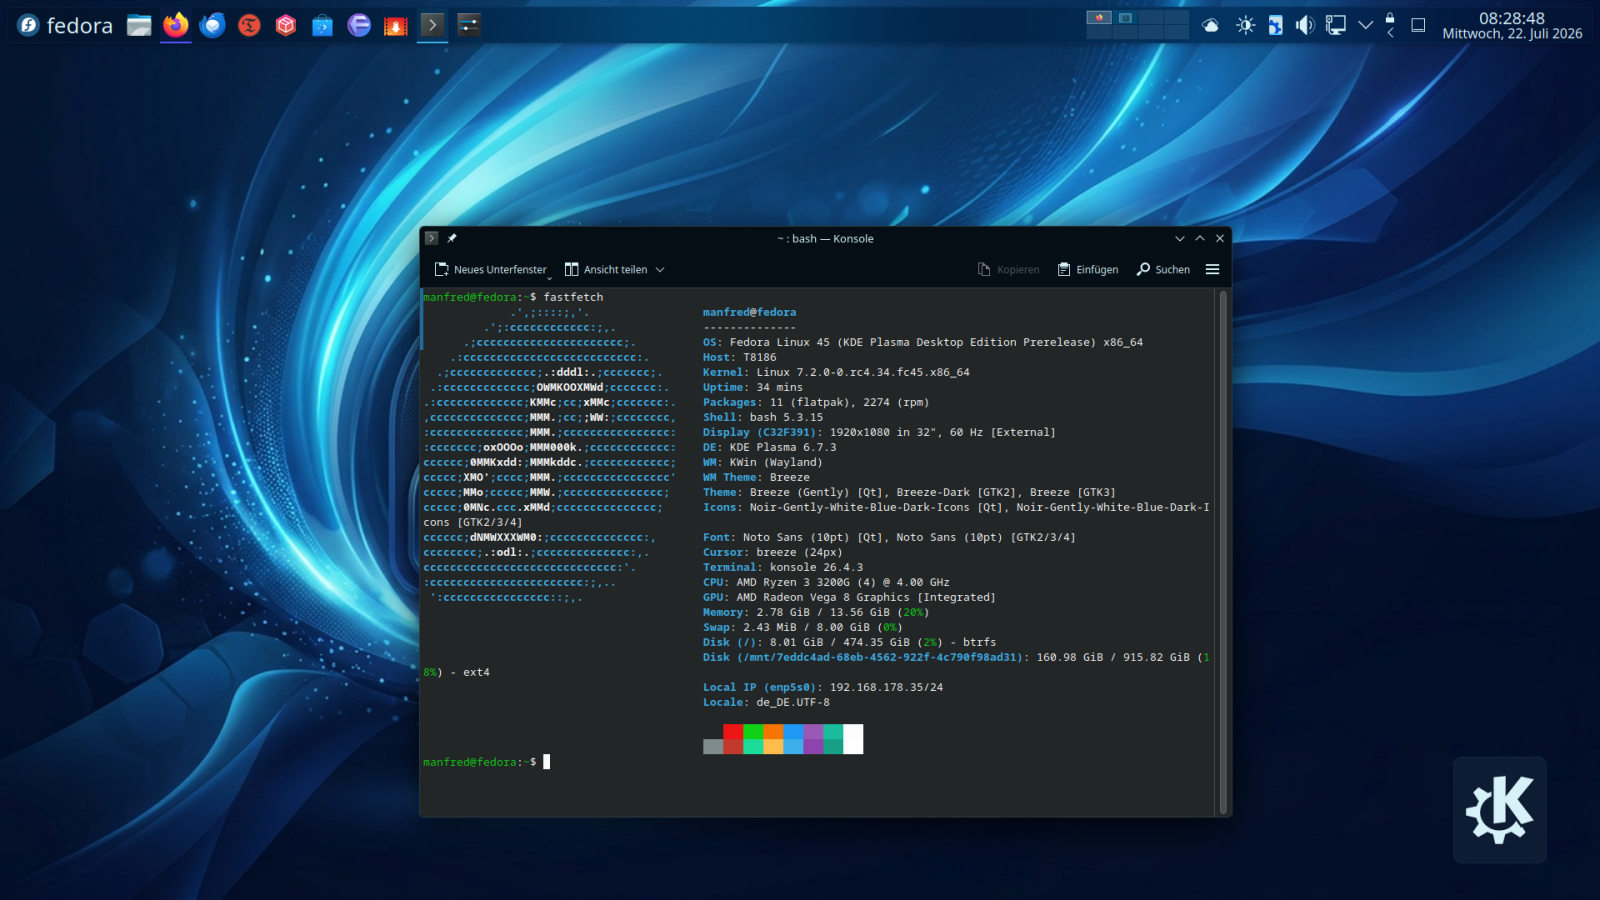Click the 'Shell: bash 5.3.15' line

click(x=763, y=417)
